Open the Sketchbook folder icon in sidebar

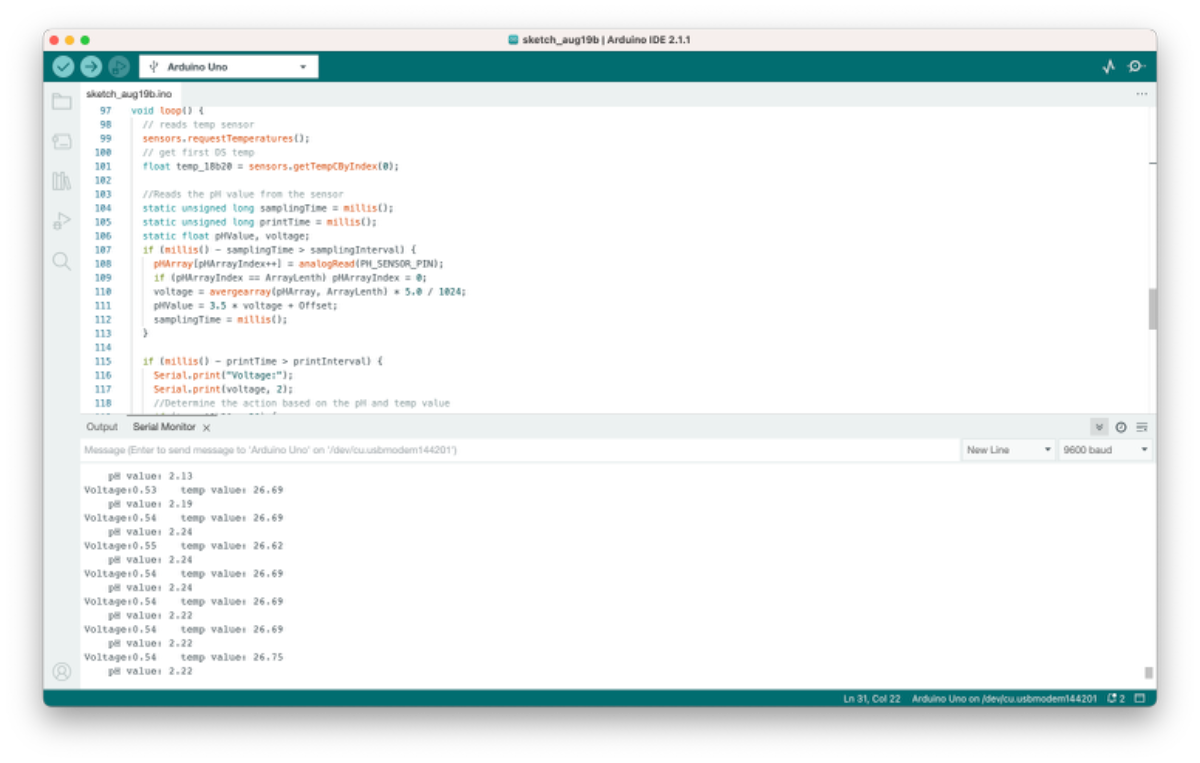[x=62, y=102]
